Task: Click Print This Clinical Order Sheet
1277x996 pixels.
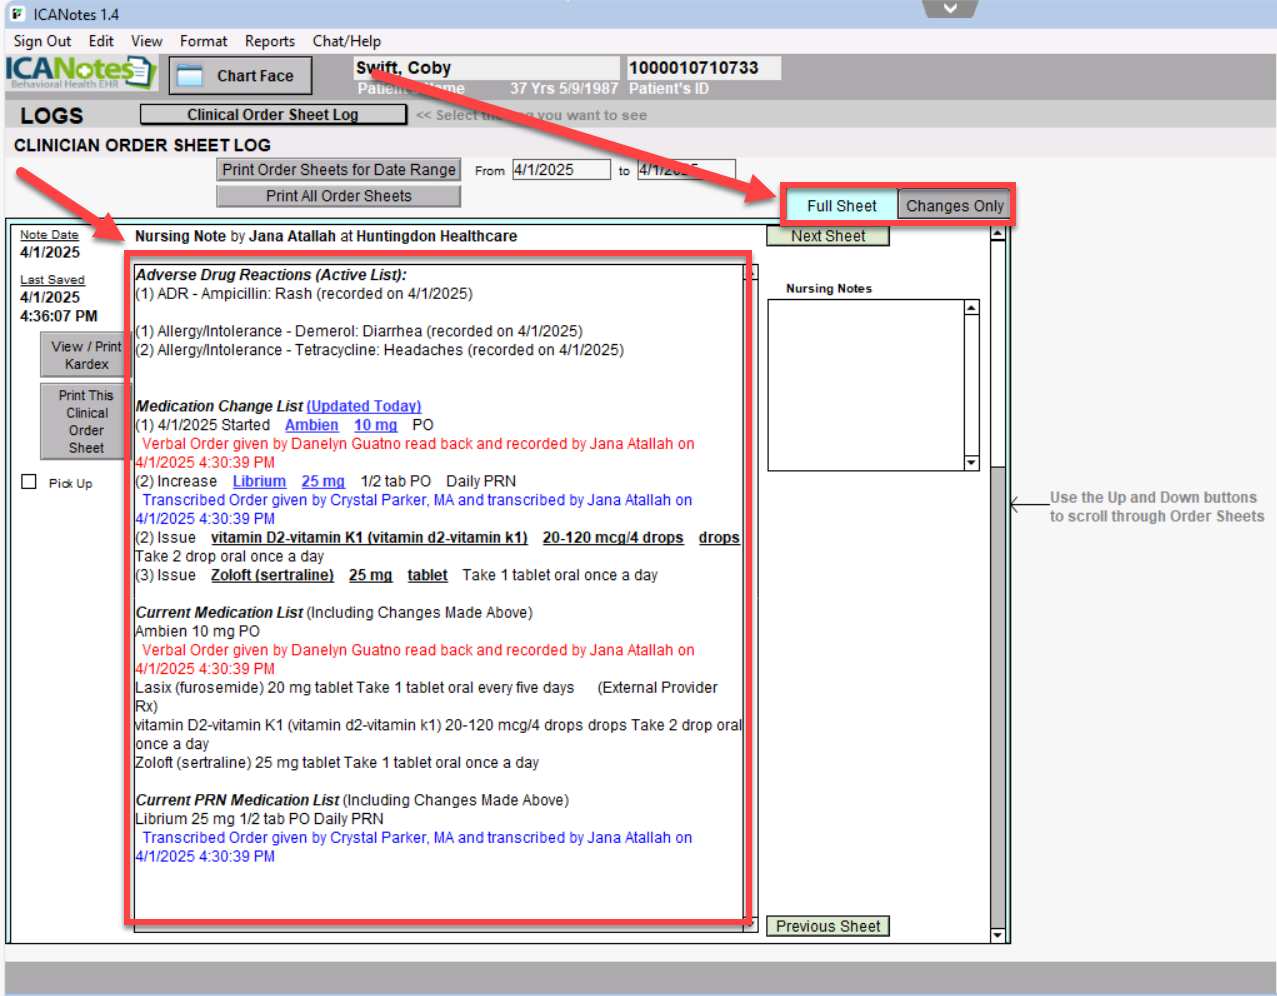Action: click(x=86, y=421)
